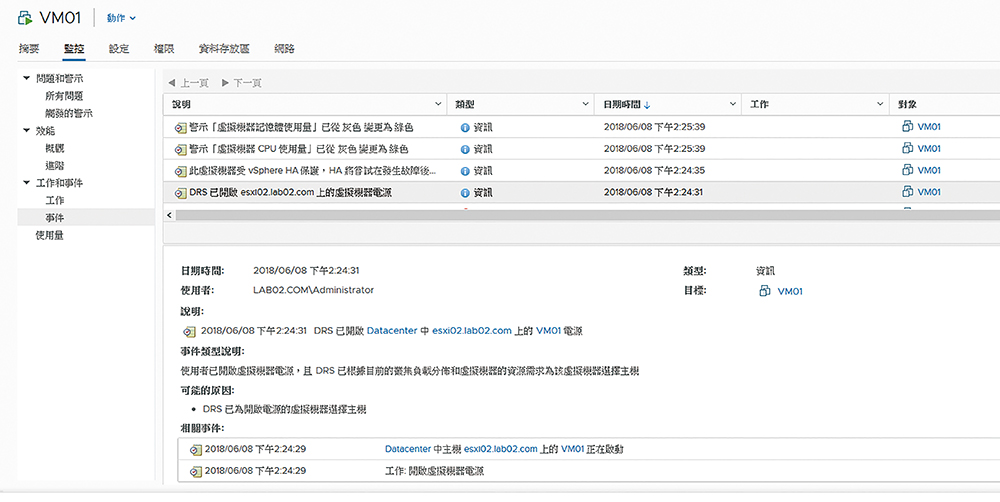Select related event 工作: 開啟虛擬機器電源

point(434,471)
